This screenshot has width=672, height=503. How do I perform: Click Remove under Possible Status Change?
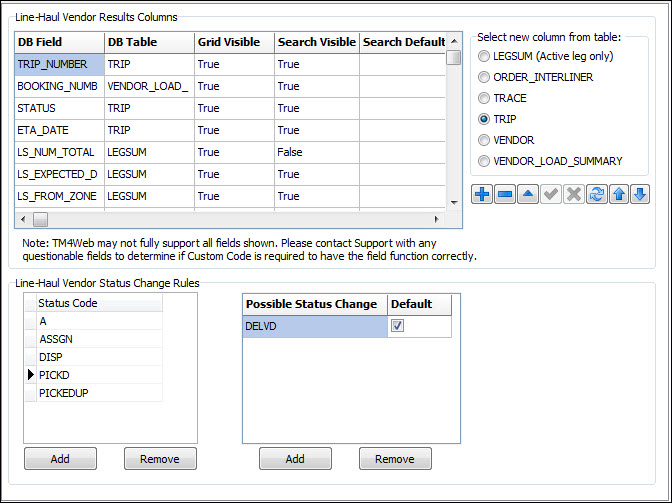pyautogui.click(x=395, y=459)
